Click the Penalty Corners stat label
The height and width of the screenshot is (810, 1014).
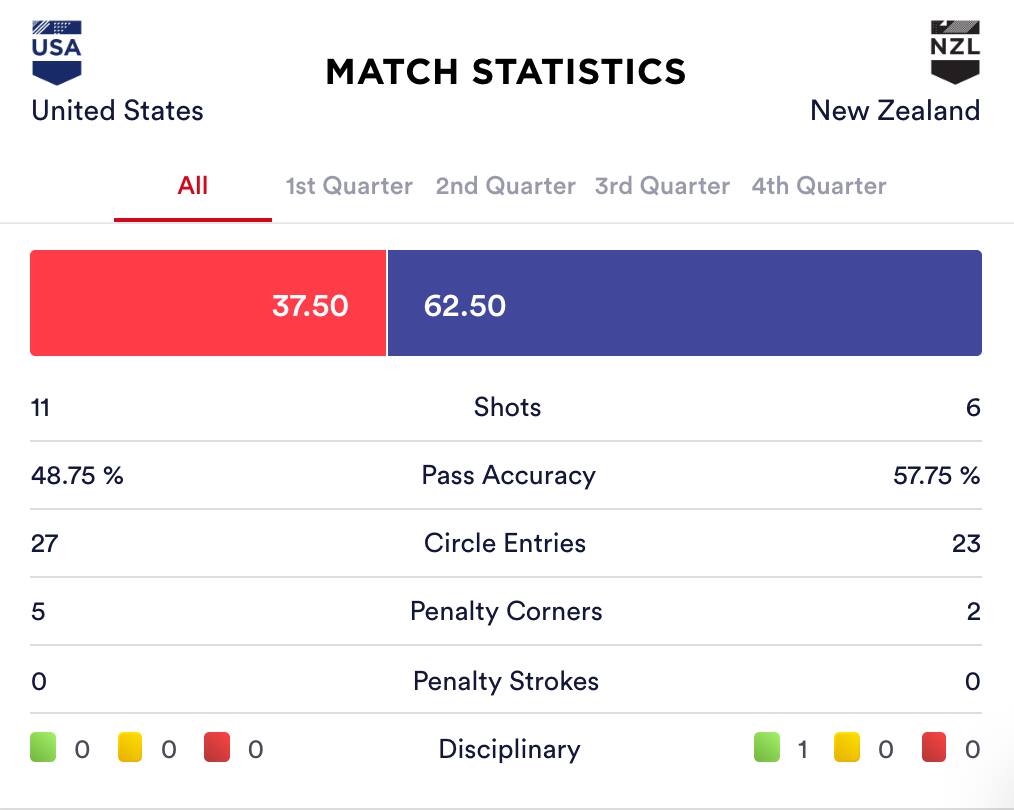(x=506, y=612)
